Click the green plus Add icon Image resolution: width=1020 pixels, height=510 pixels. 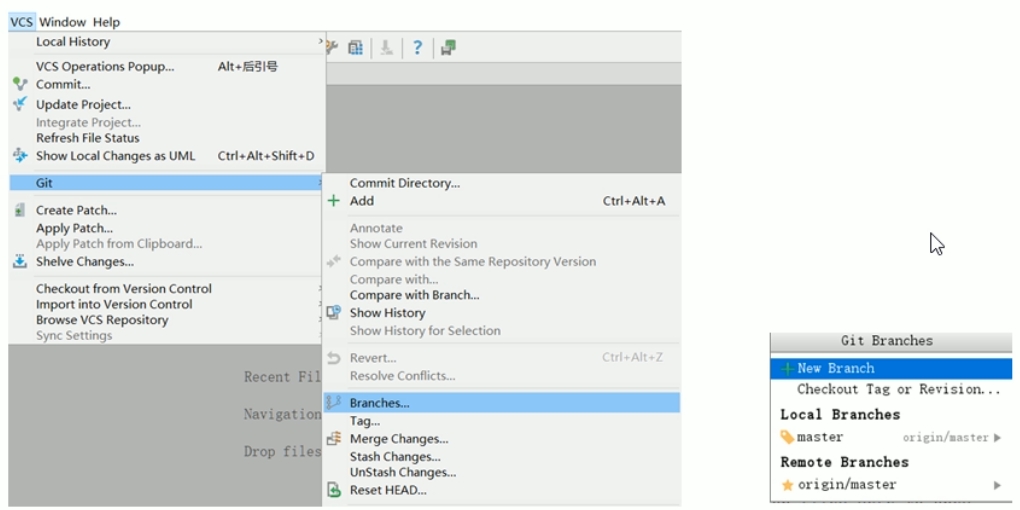tap(334, 201)
